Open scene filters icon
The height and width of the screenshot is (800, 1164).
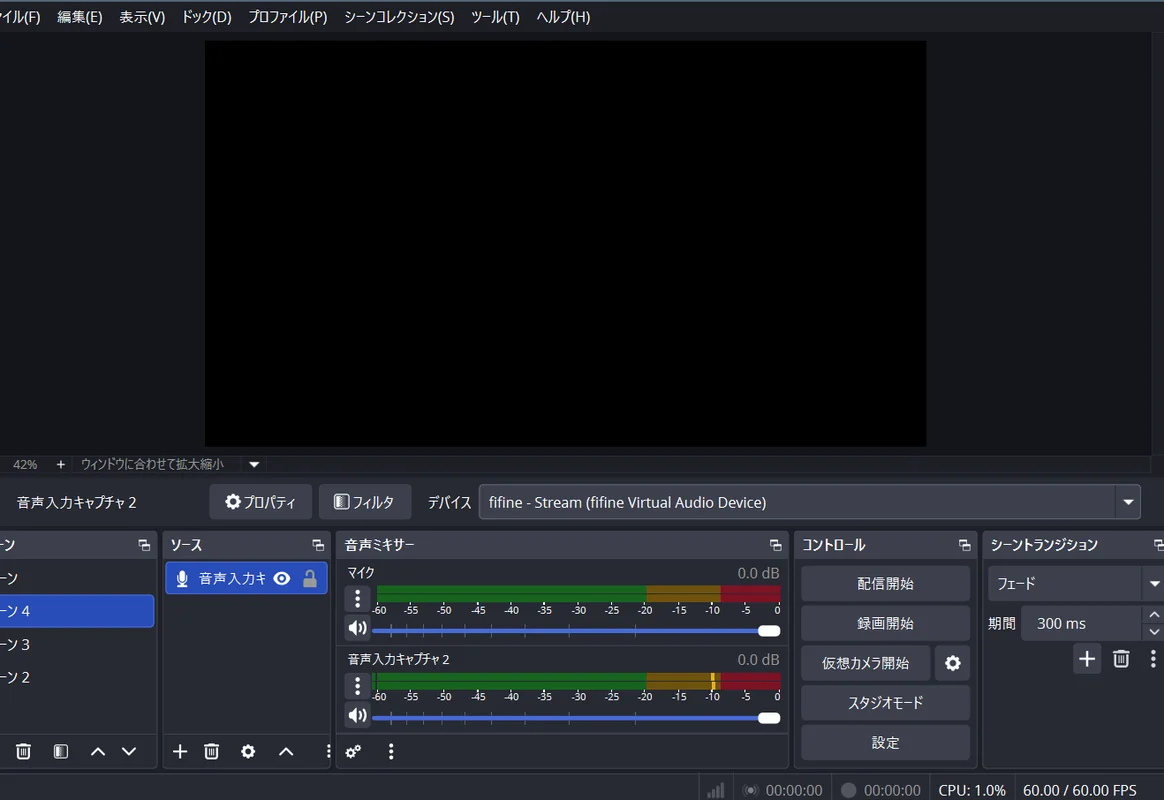pyautogui.click(x=61, y=752)
